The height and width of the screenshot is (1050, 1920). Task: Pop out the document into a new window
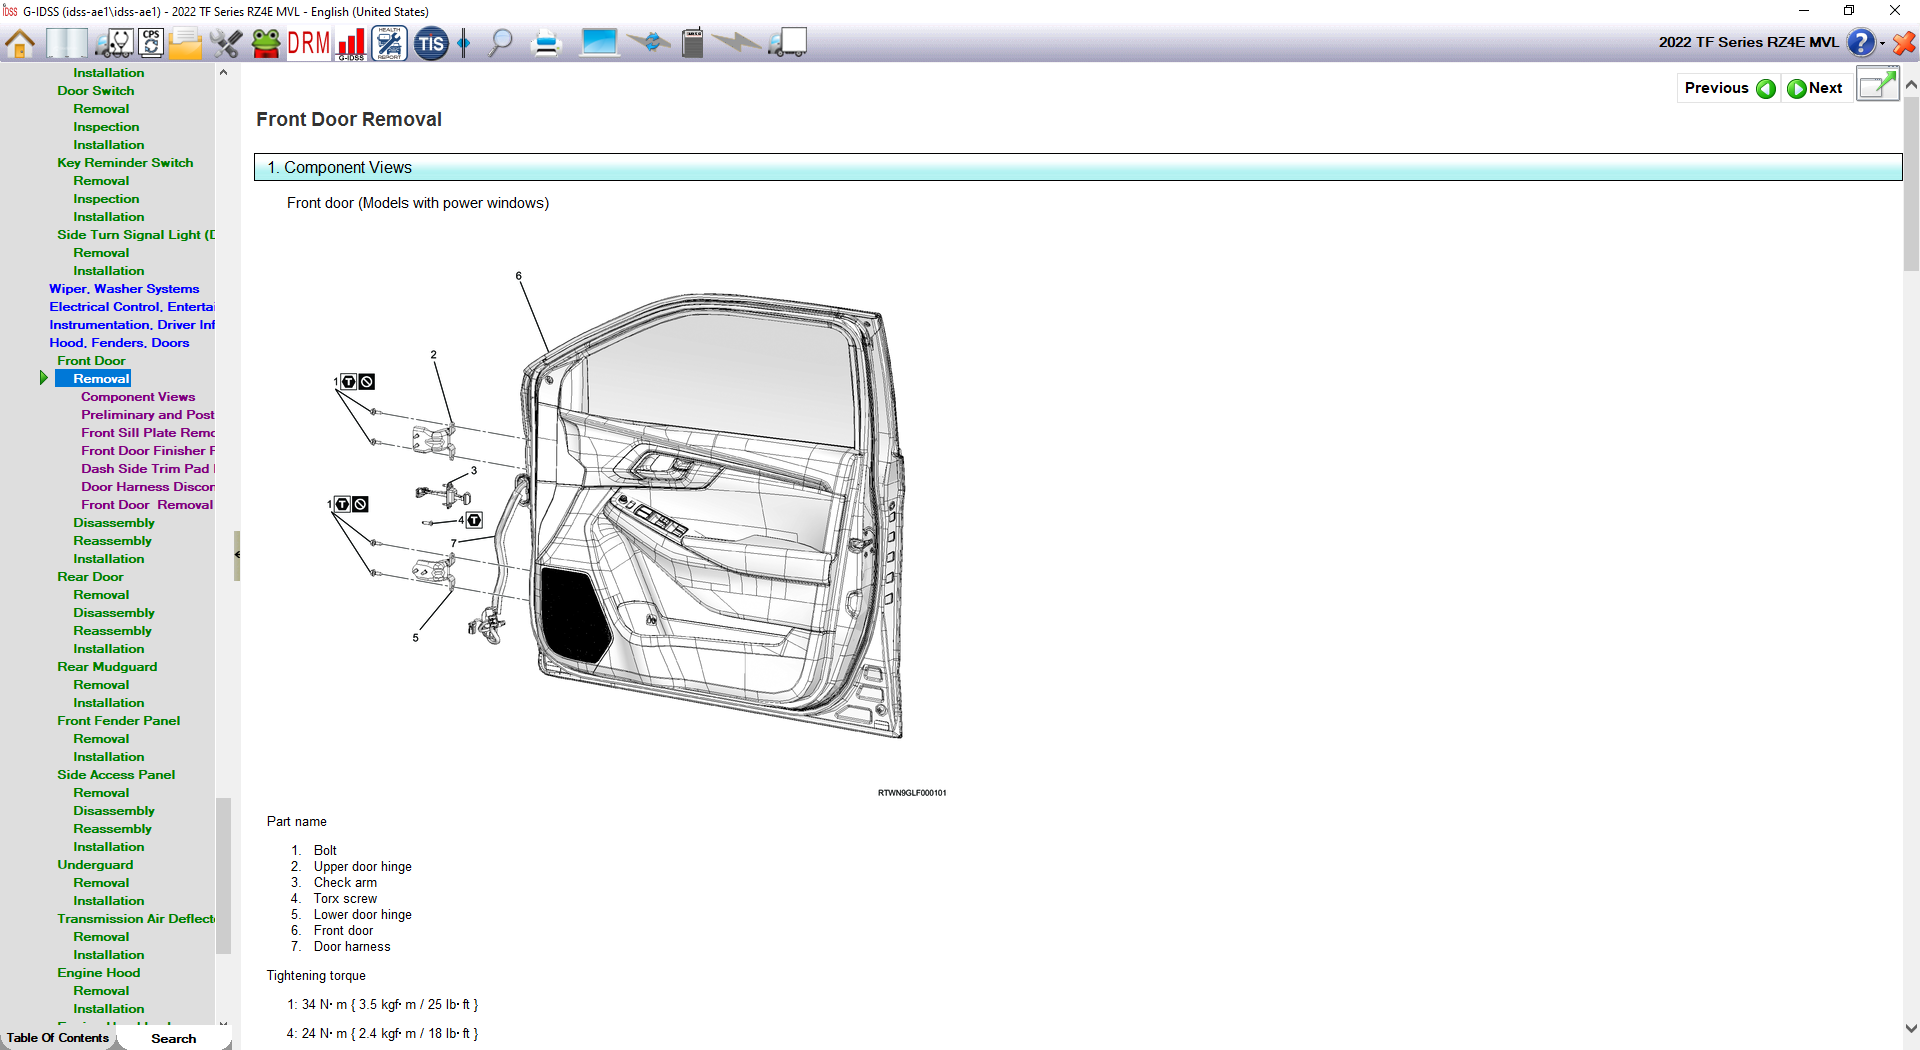pos(1877,85)
